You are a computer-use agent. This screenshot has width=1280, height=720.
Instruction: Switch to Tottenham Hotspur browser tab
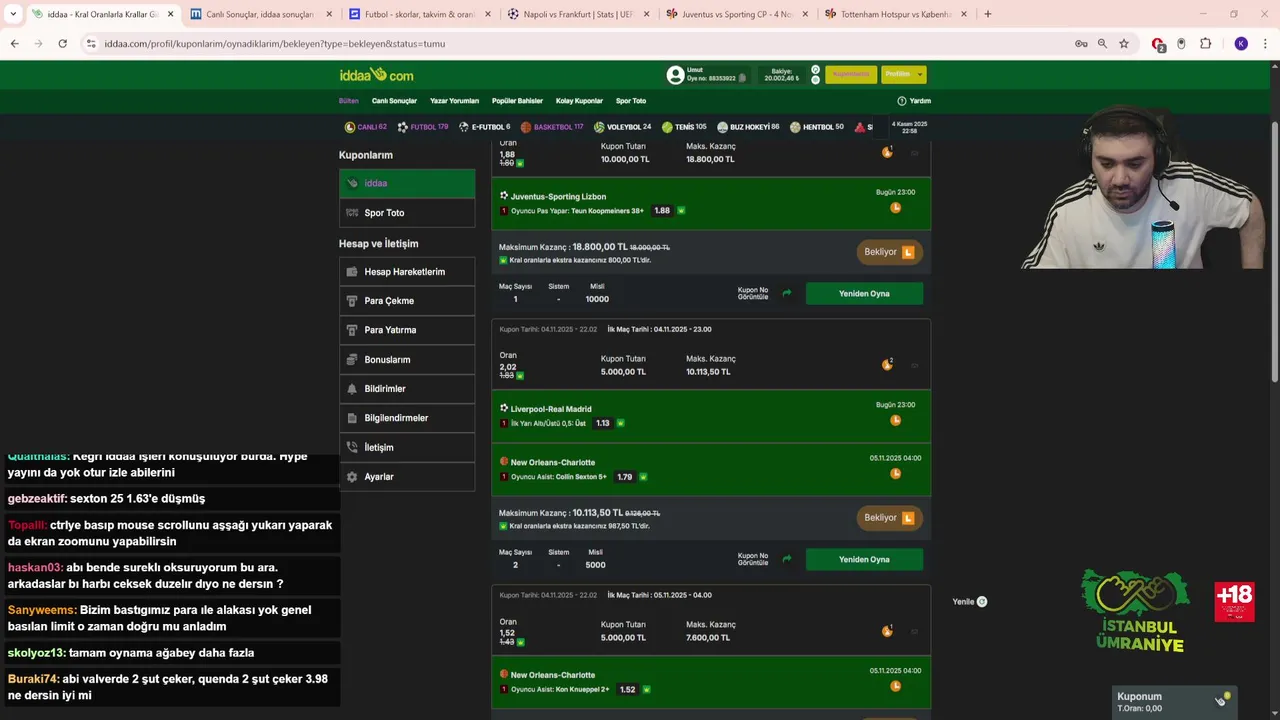(895, 14)
